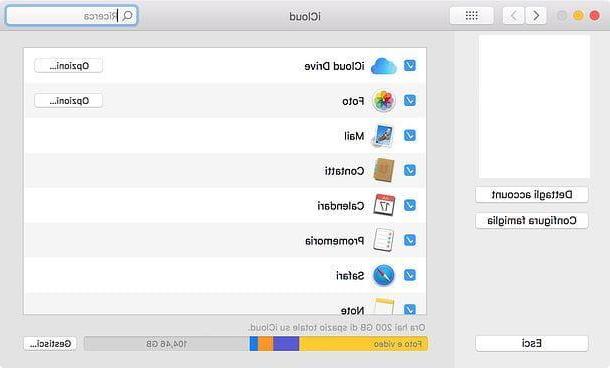Toggle the Calendari checkbox
610x368 pixels.
click(x=410, y=205)
